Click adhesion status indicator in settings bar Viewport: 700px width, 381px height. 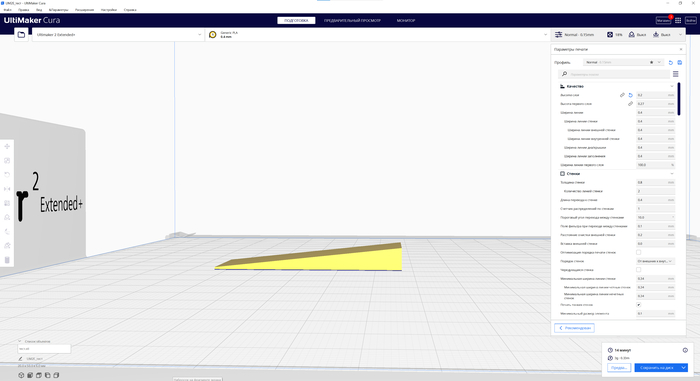(x=662, y=34)
